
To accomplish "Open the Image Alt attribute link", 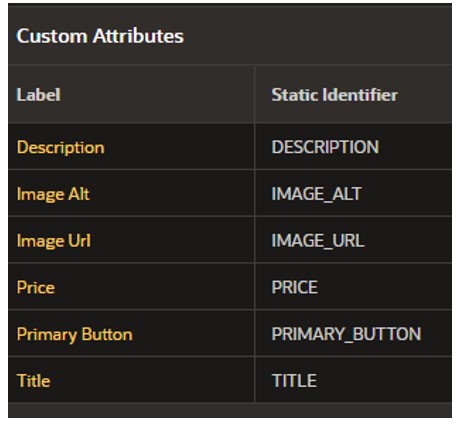I will click(x=53, y=194).
